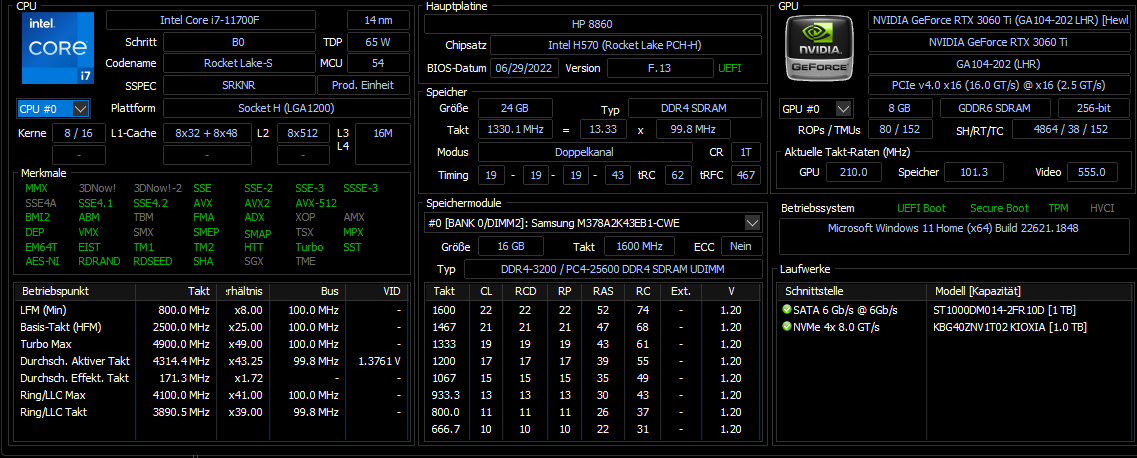Click the Video clock 555.0 field
1137x458 pixels.
[1091, 172]
